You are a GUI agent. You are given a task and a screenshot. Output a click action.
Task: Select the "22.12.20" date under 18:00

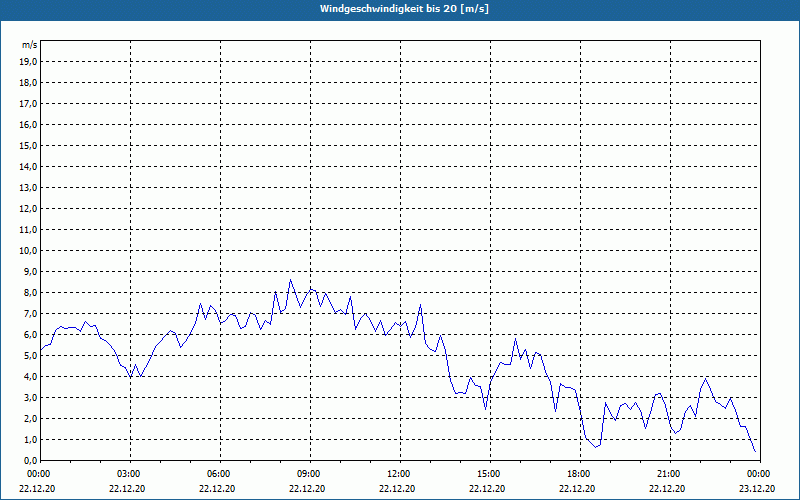(x=577, y=488)
